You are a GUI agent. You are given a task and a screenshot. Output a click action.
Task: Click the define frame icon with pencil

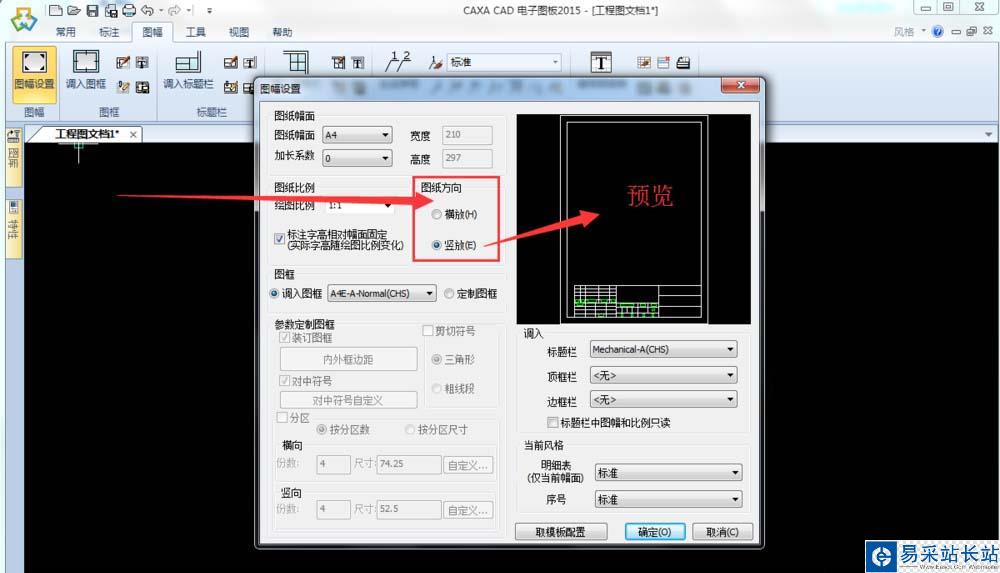(x=123, y=63)
